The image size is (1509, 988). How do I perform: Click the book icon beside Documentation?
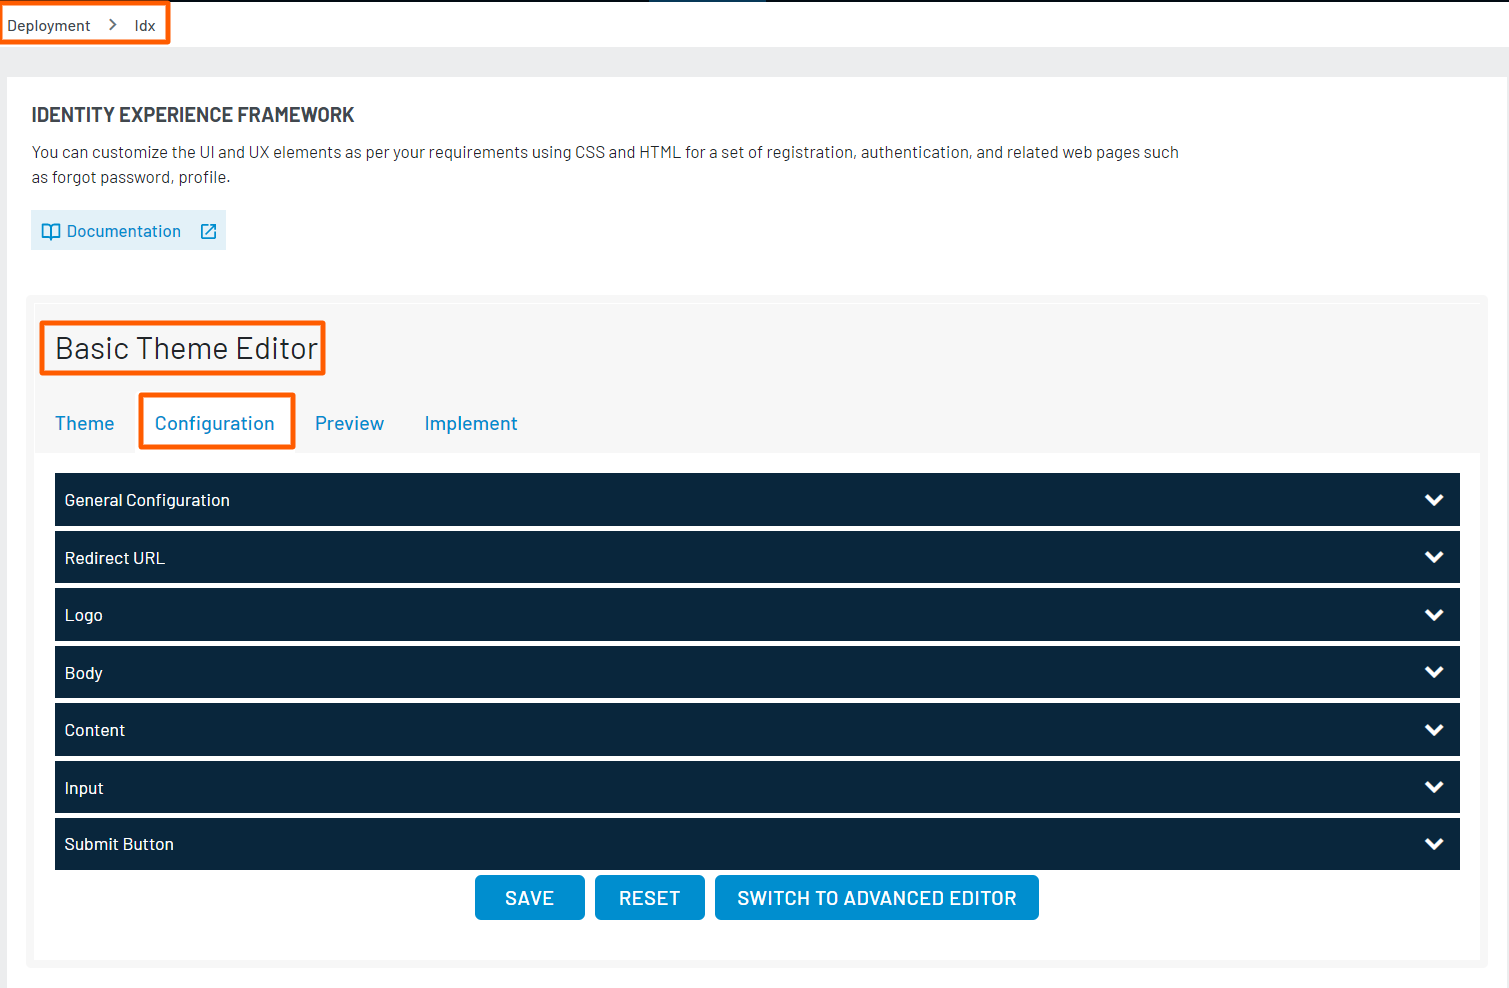[x=50, y=232]
